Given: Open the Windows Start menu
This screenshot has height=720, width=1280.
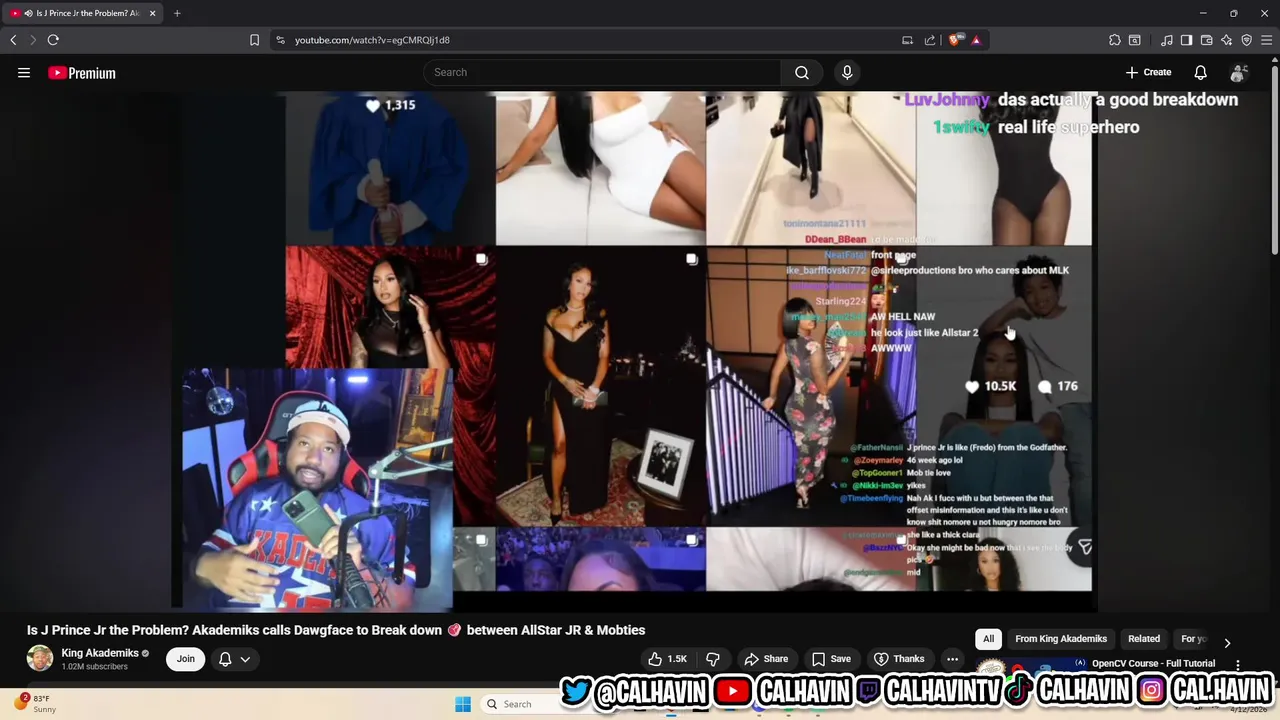Looking at the screenshot, I should [x=463, y=704].
